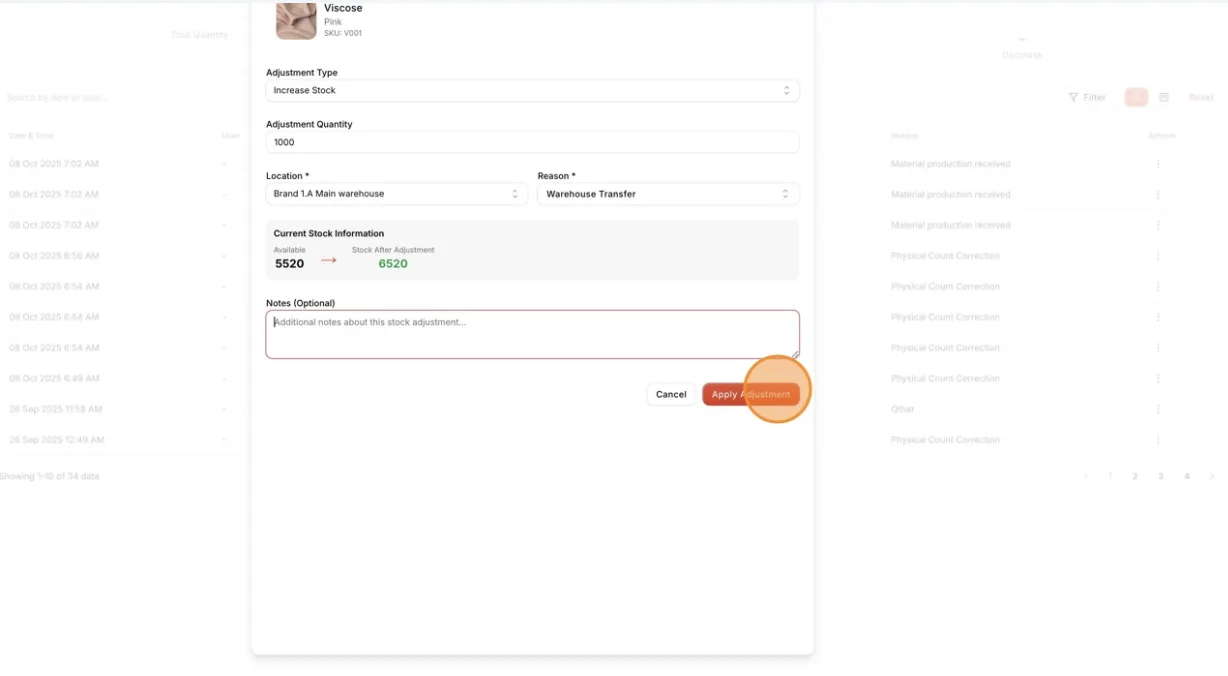The image size is (1228, 676).
Task: Open the Reason dropdown set to Warehouse Transfer
Action: pyautogui.click(x=668, y=194)
